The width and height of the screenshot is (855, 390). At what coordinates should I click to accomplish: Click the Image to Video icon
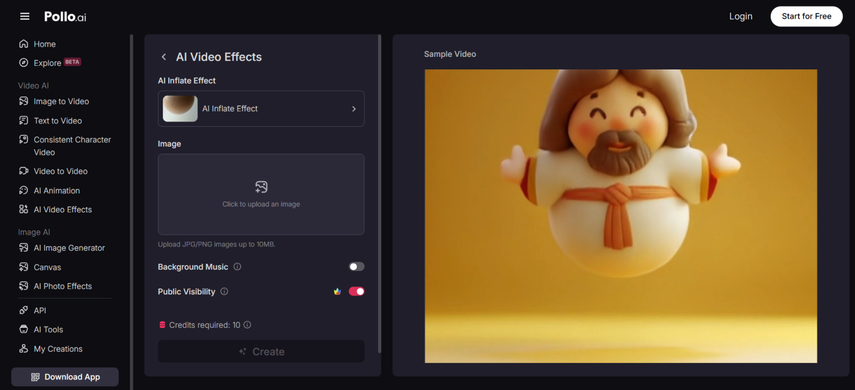tap(23, 101)
